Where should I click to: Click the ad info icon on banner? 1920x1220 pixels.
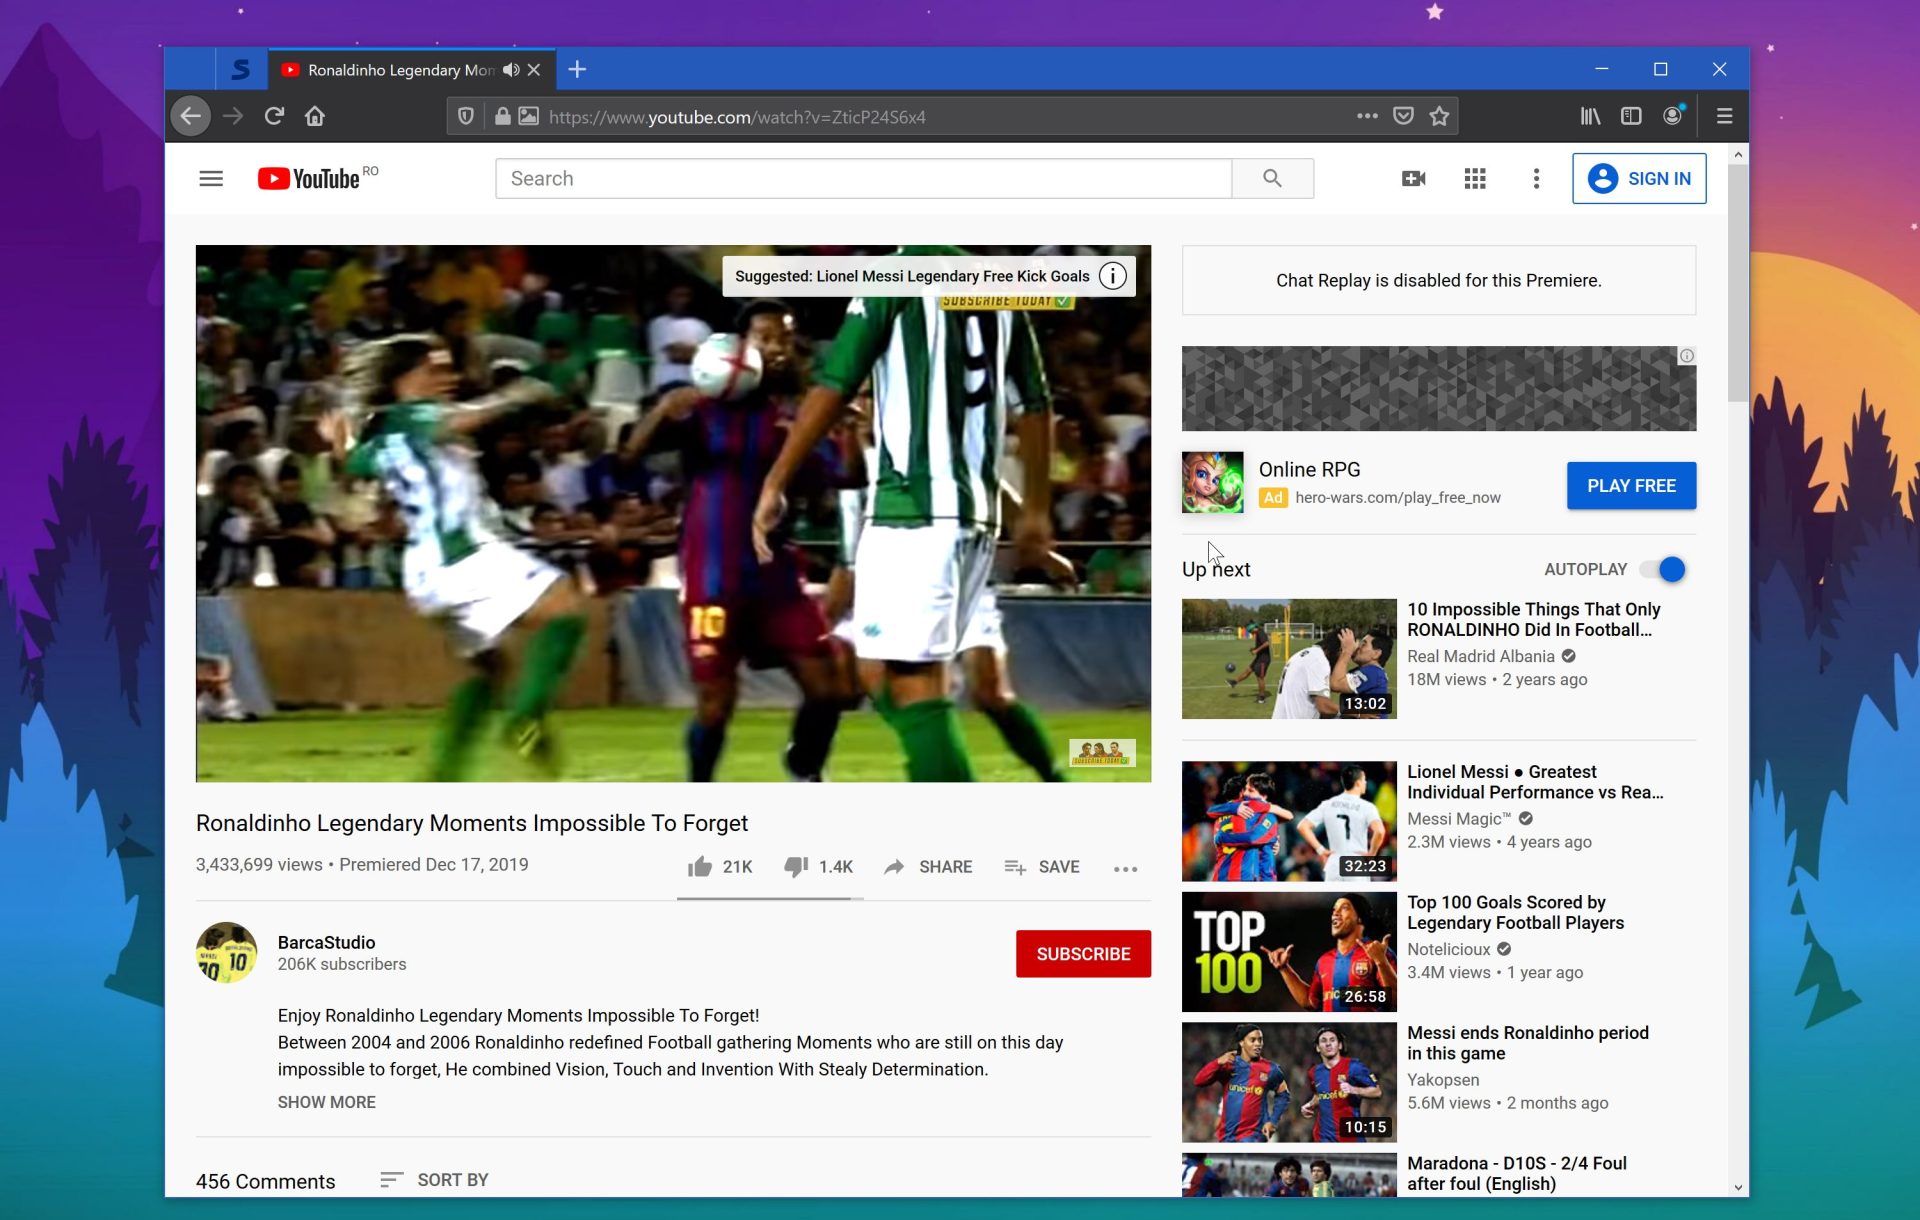coord(1687,356)
